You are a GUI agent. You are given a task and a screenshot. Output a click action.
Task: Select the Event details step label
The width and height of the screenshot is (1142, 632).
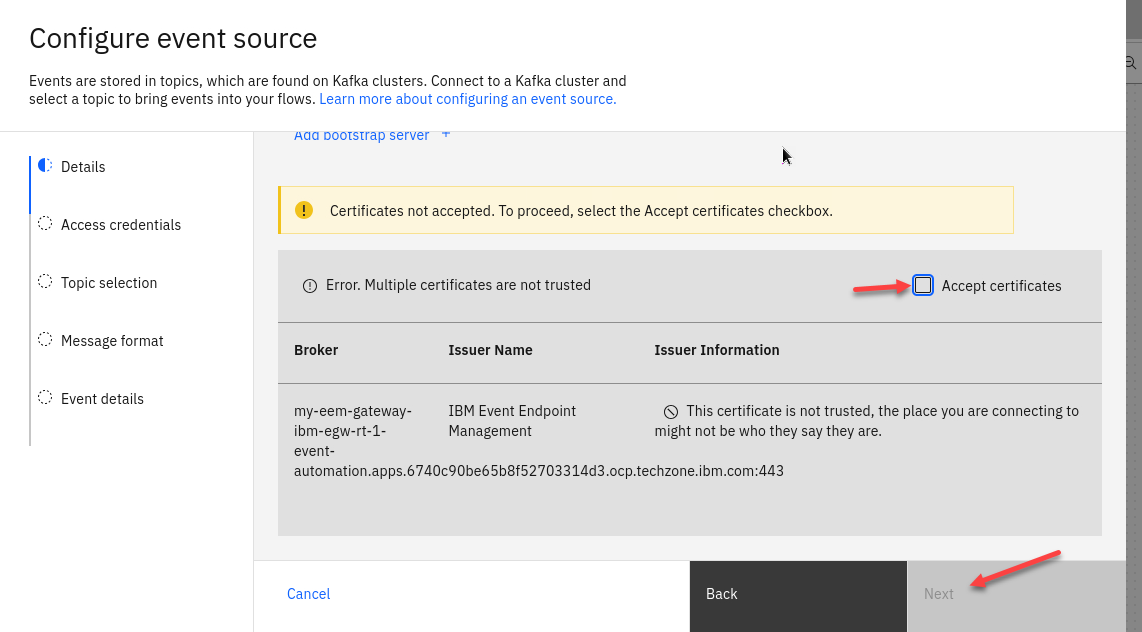(102, 399)
